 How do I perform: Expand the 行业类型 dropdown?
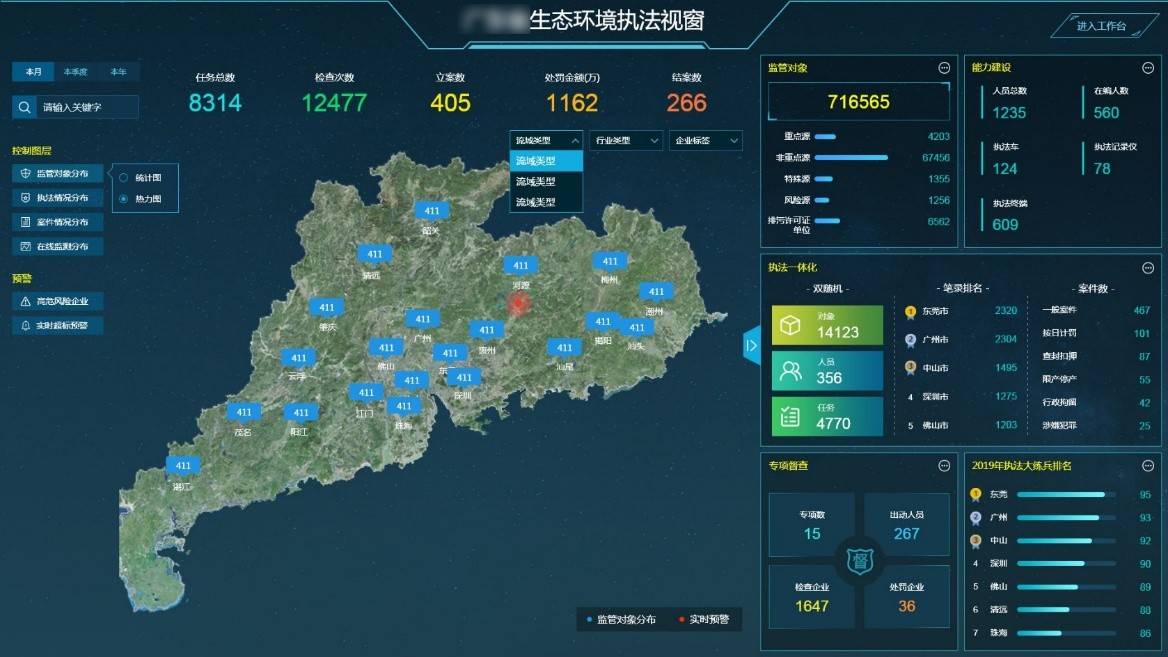click(x=626, y=140)
